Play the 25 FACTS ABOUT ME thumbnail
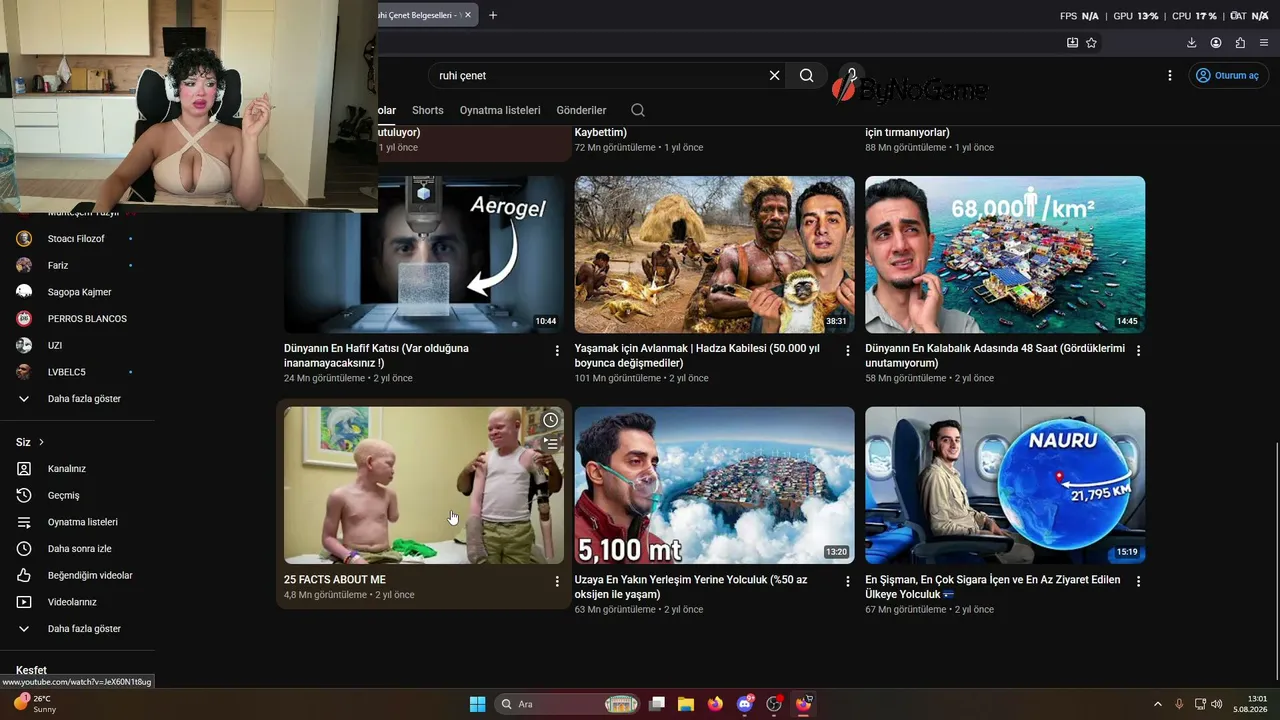Viewport: 1280px width, 720px height. coord(424,485)
